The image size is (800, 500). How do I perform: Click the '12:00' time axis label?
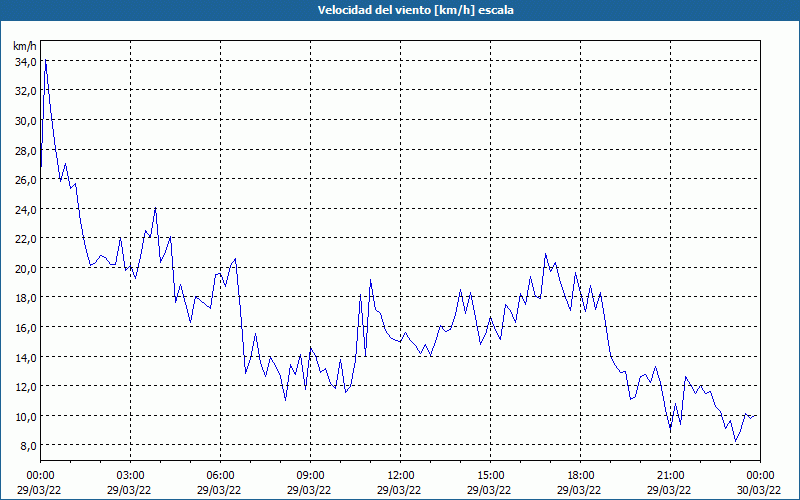tap(401, 476)
